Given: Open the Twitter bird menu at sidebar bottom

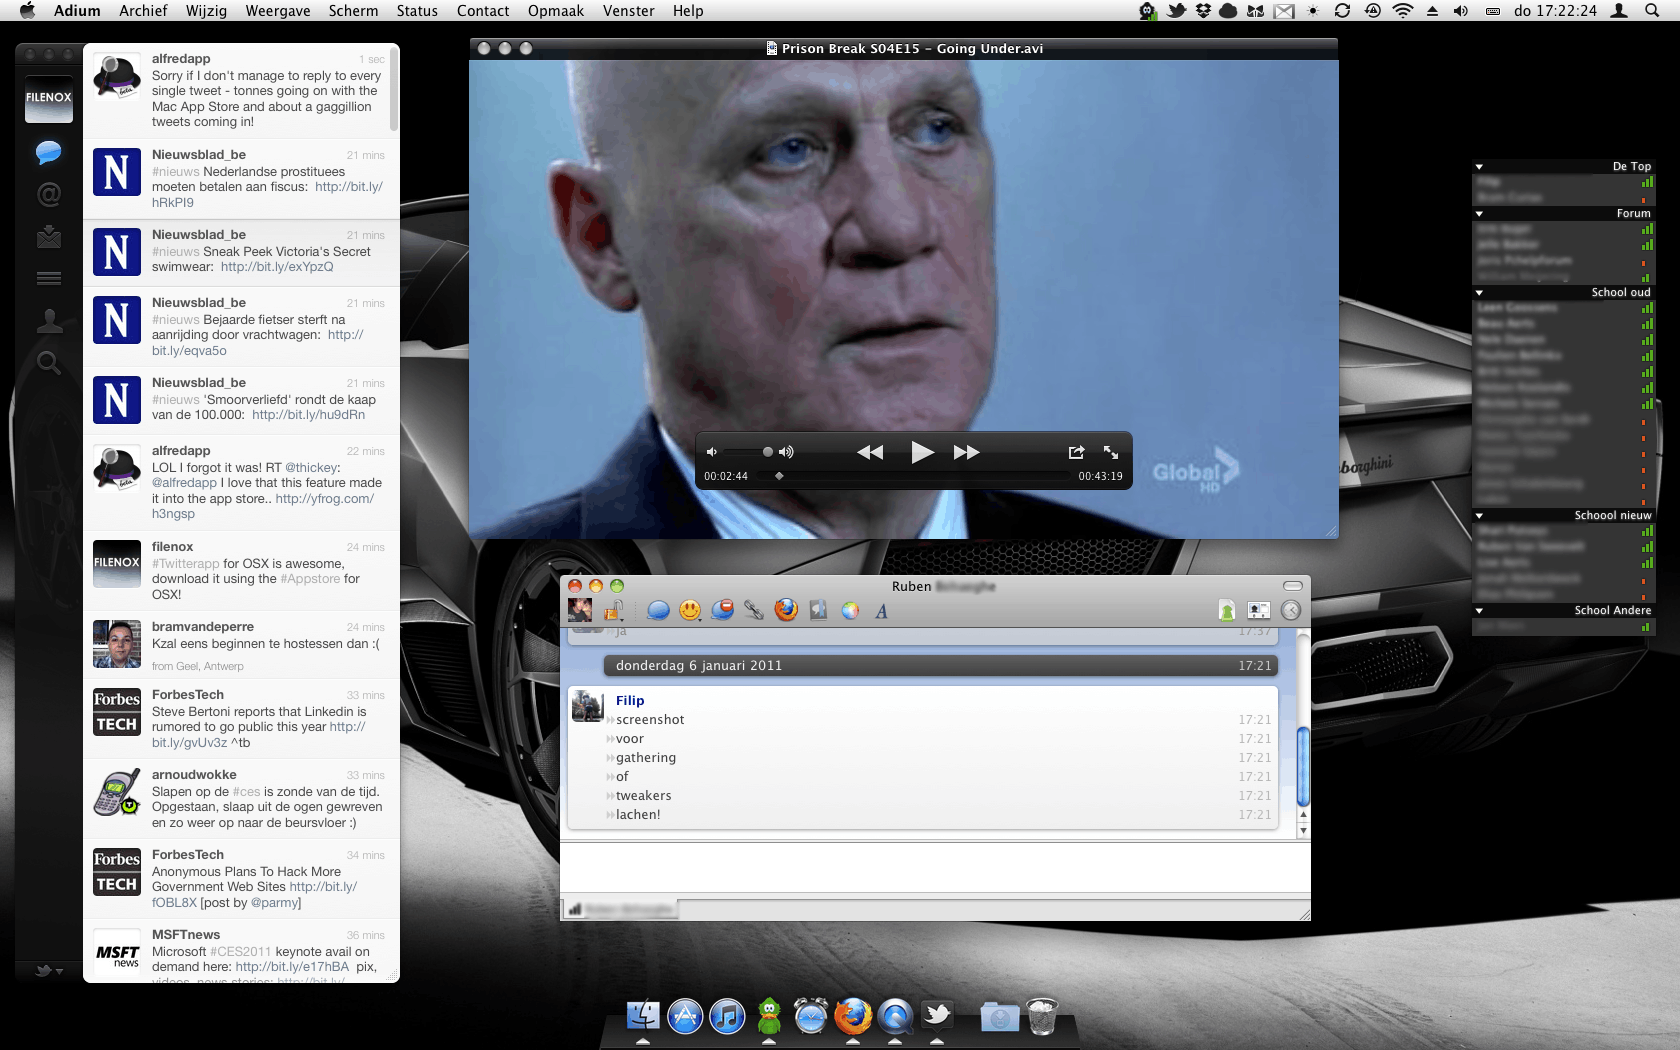Looking at the screenshot, I should pyautogui.click(x=48, y=970).
